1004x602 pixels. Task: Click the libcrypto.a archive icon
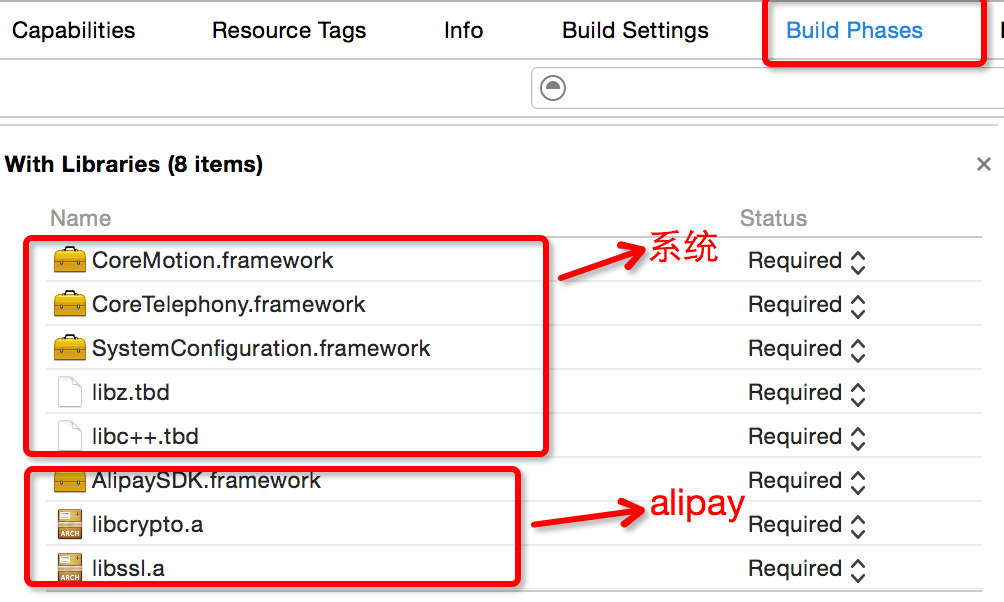click(69, 525)
